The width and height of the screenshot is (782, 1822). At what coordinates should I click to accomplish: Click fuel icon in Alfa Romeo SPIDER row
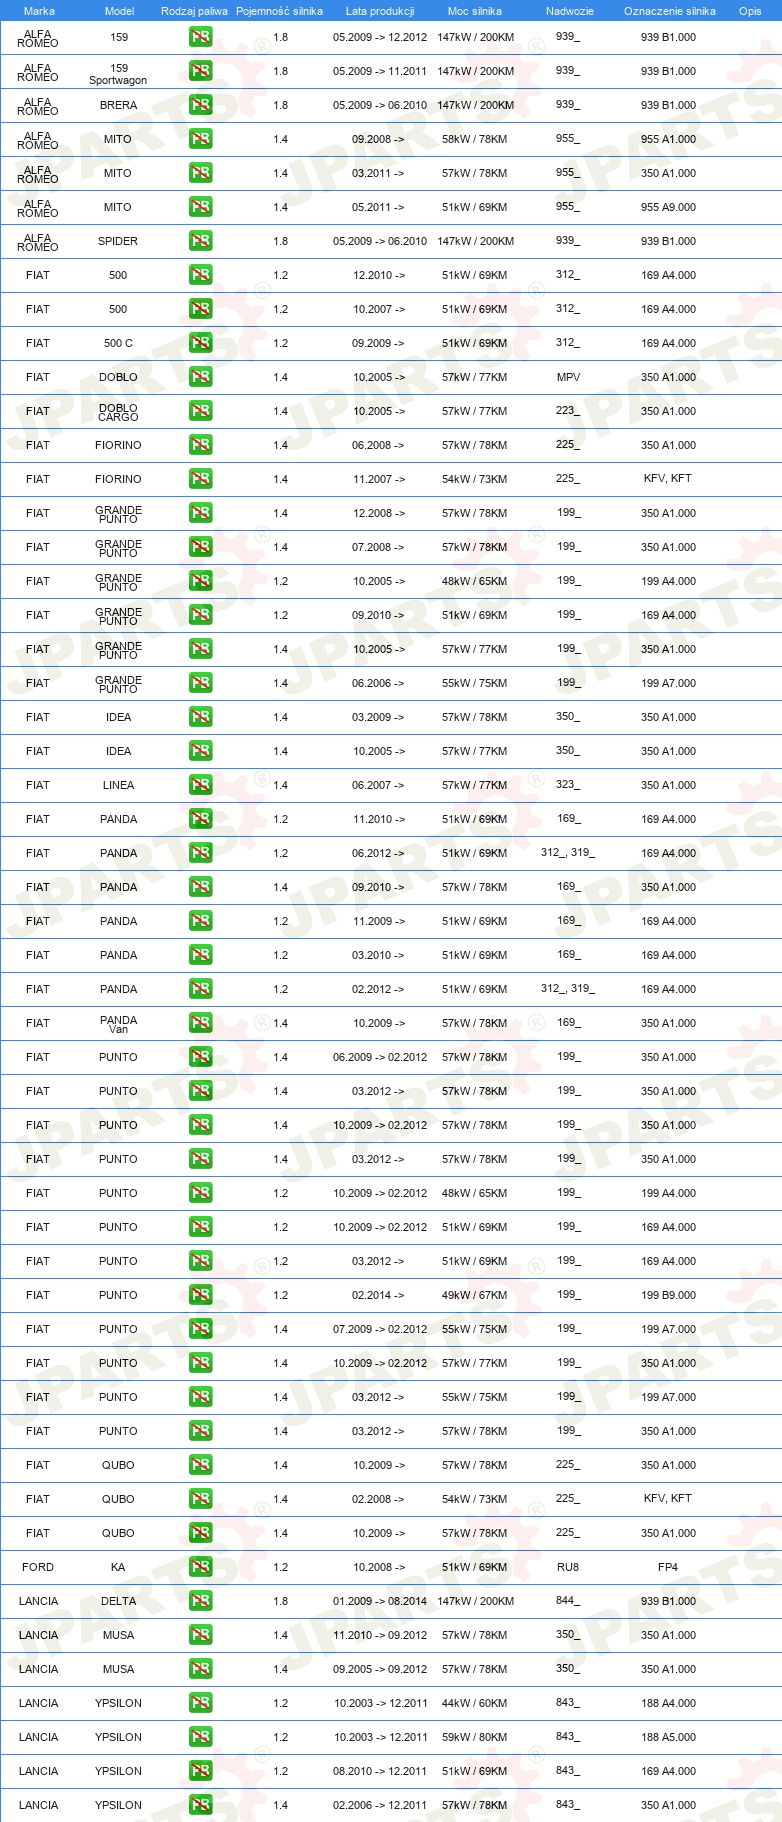tap(200, 241)
